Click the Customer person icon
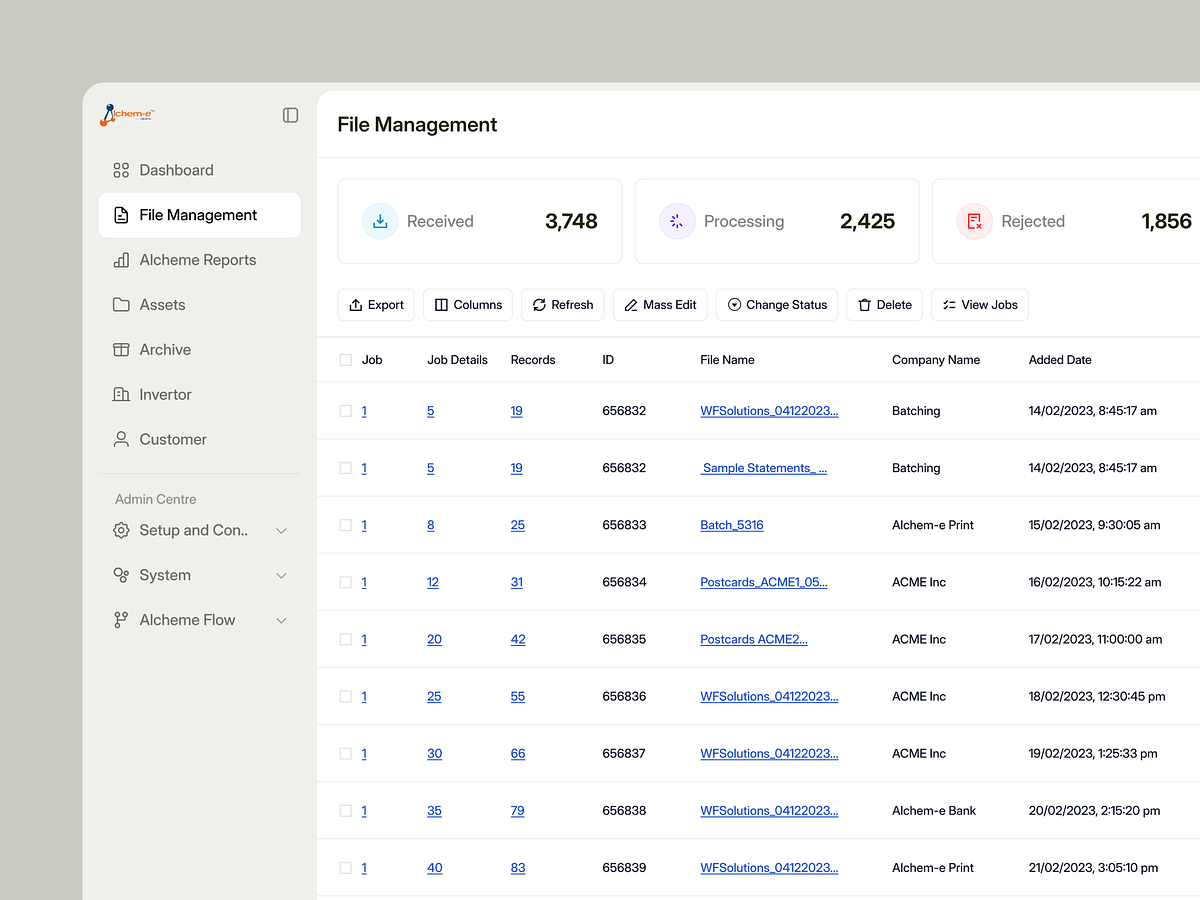Image resolution: width=1200 pixels, height=900 pixels. 121,439
